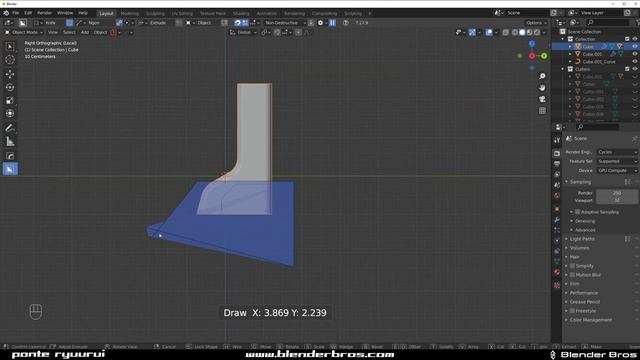
Task: Open the Physics properties tab
Action: tap(557, 241)
